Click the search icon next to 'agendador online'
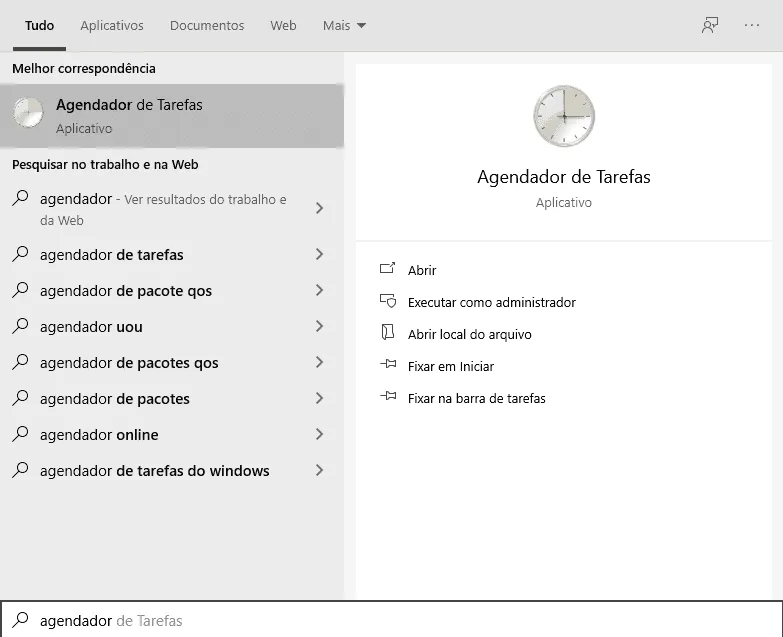Viewport: 783px width, 637px height. click(20, 433)
